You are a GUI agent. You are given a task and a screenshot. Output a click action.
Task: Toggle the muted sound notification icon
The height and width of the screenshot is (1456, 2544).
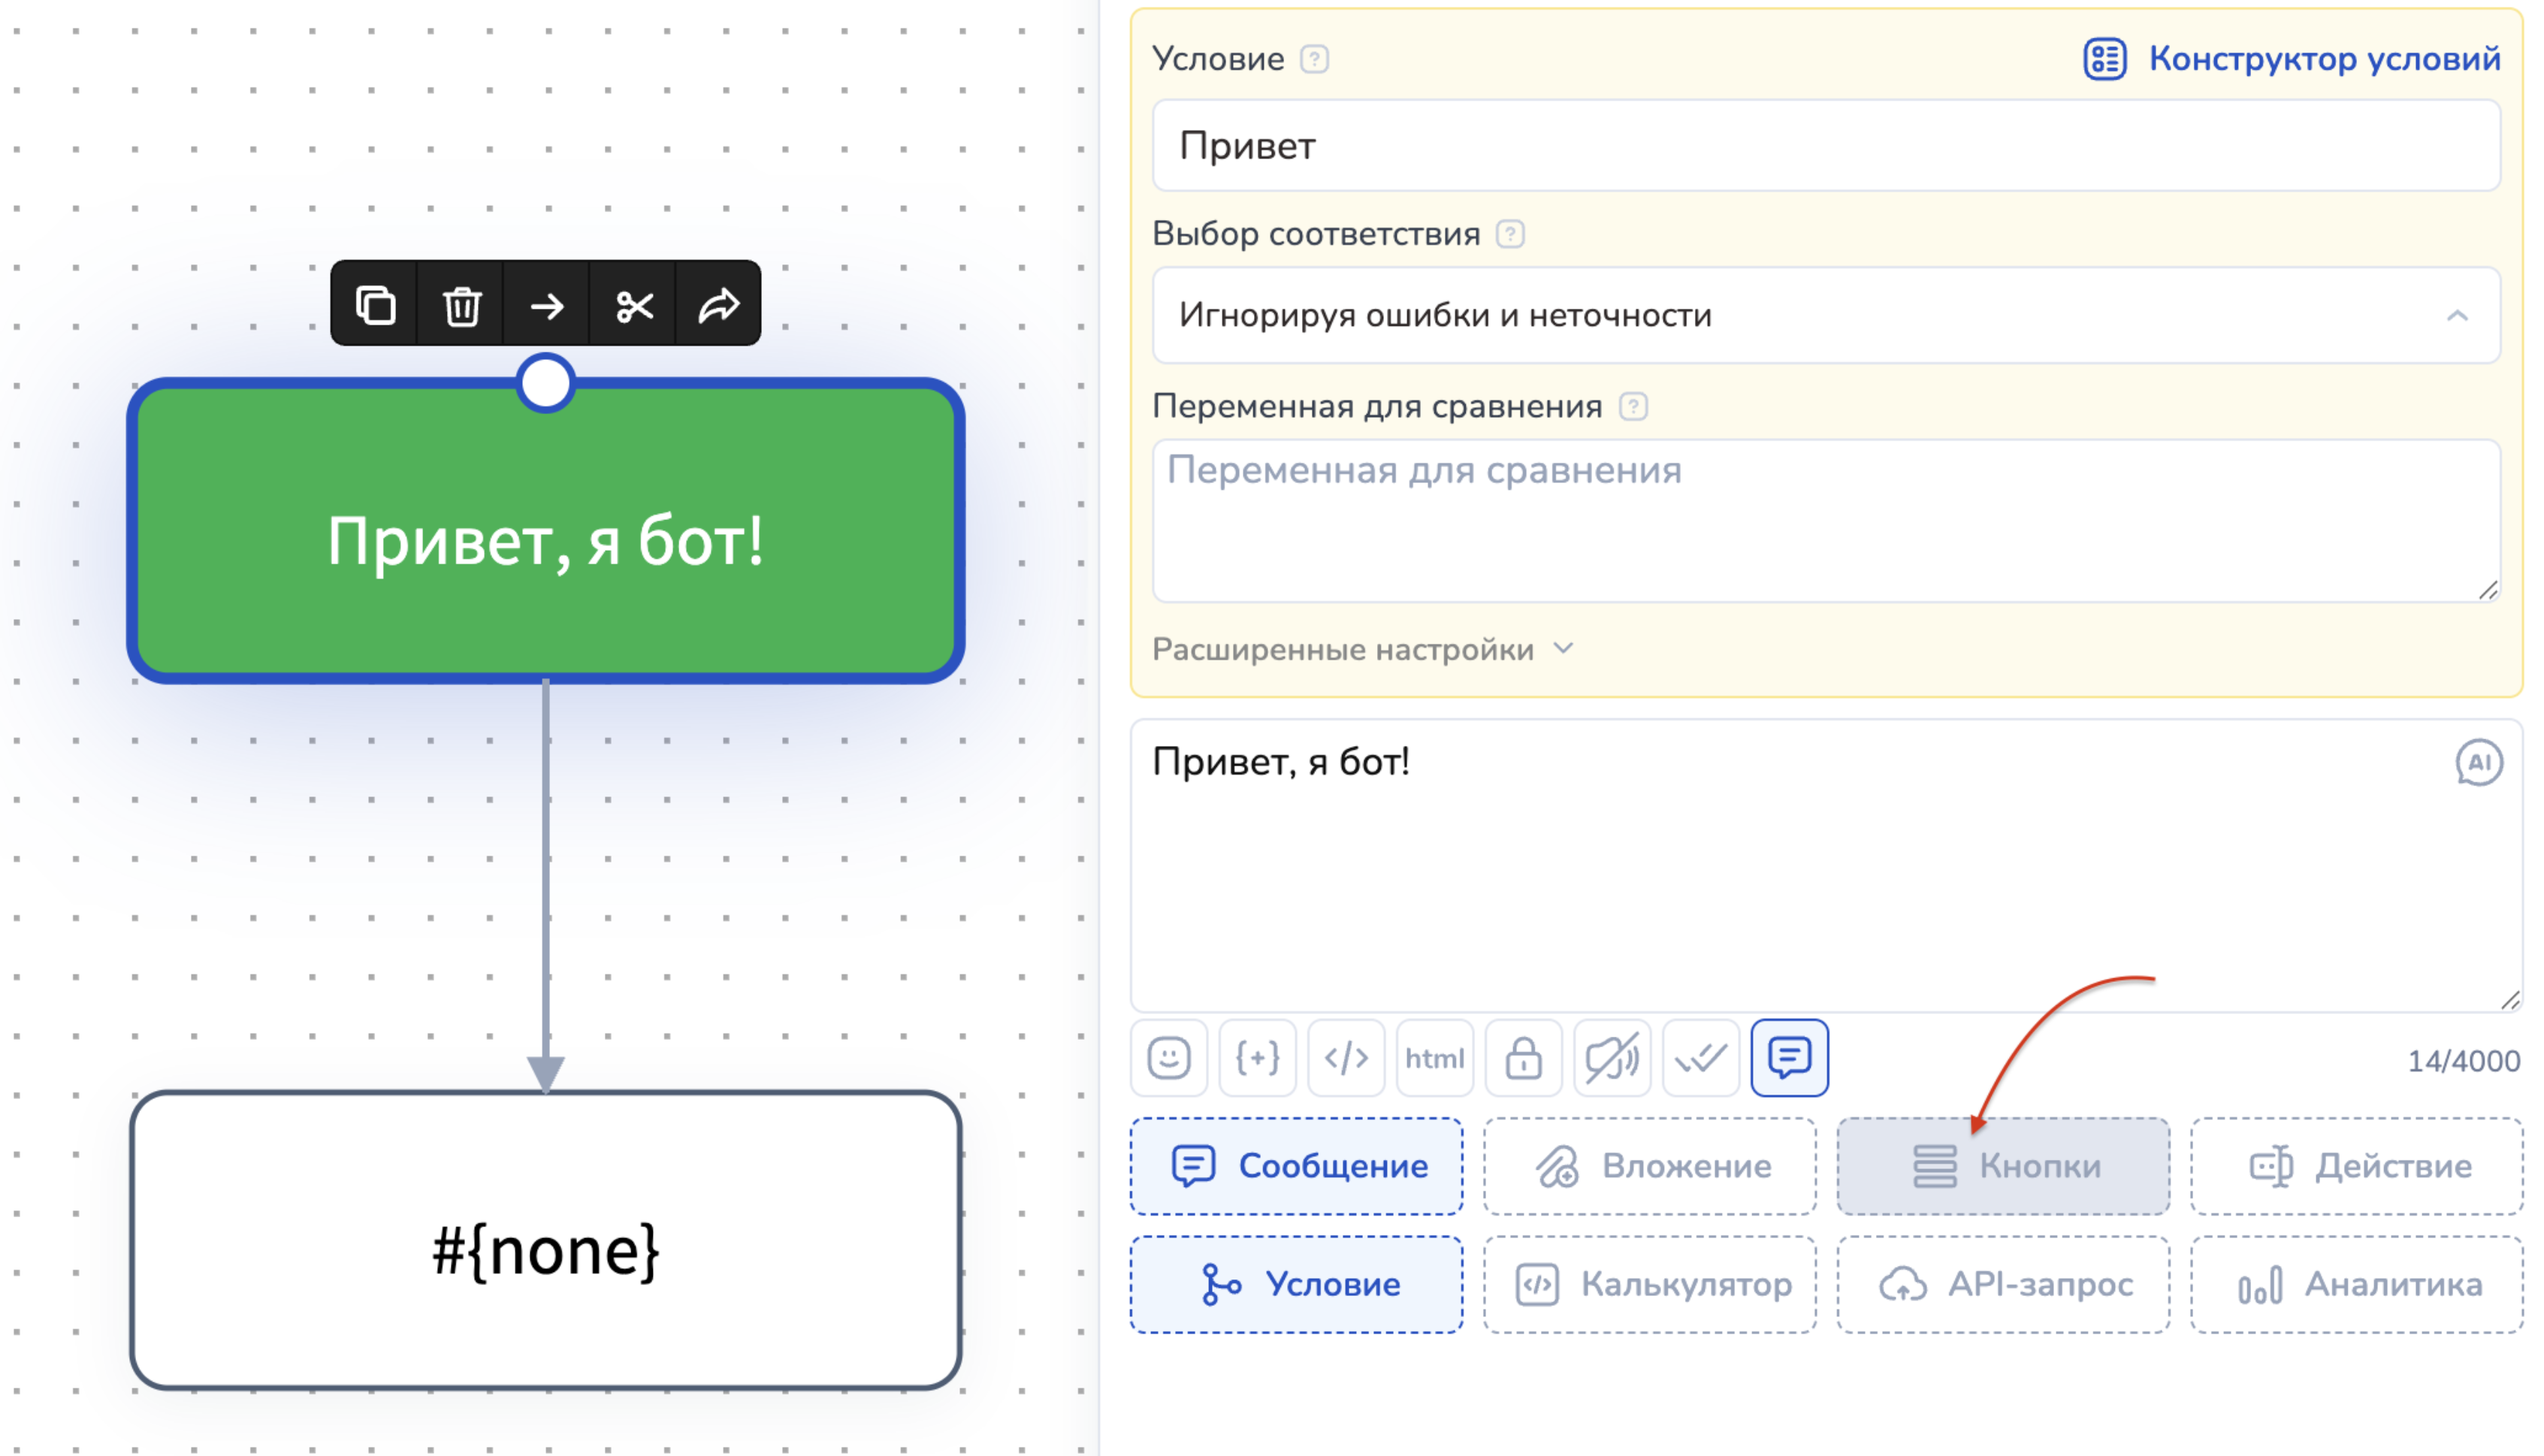[x=1611, y=1058]
